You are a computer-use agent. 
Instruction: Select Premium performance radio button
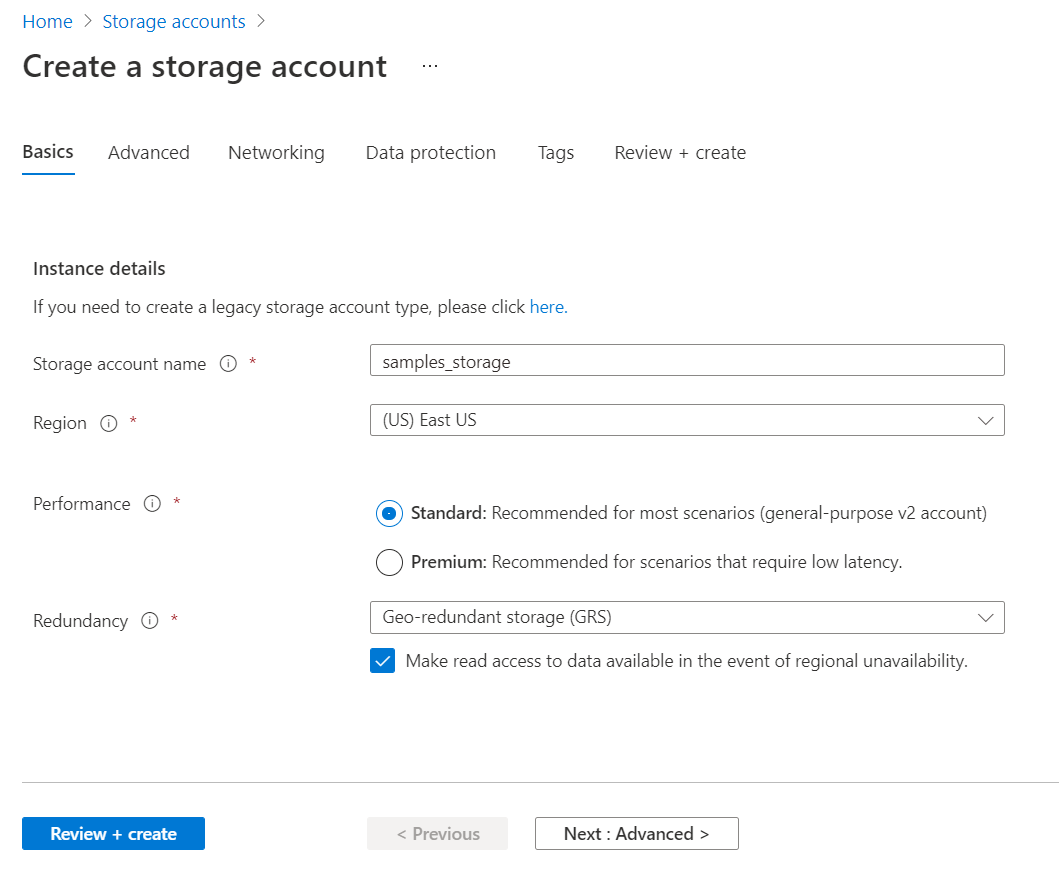pos(389,562)
